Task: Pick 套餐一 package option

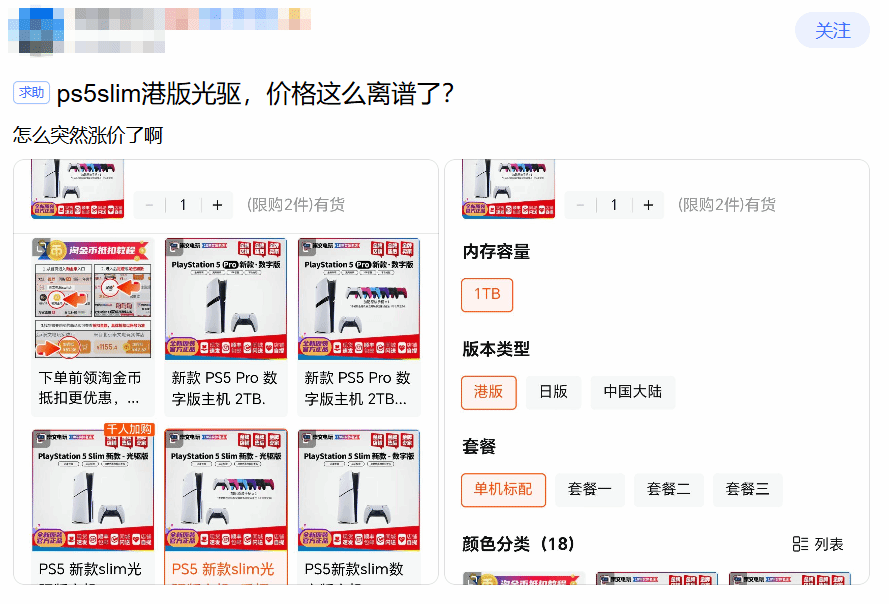Action: 589,490
